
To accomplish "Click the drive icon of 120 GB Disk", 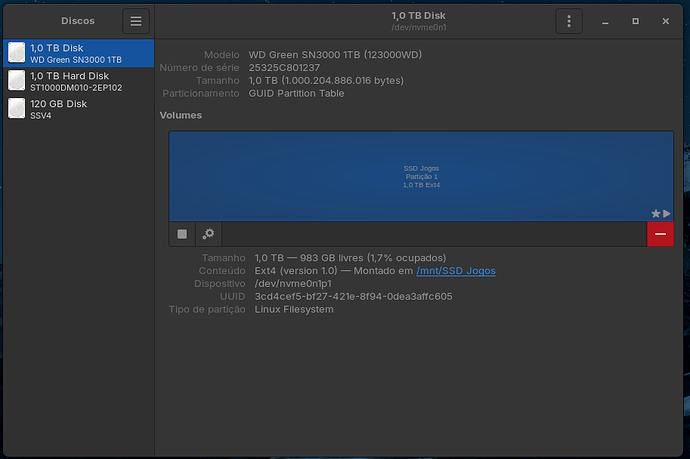I will coord(17,108).
